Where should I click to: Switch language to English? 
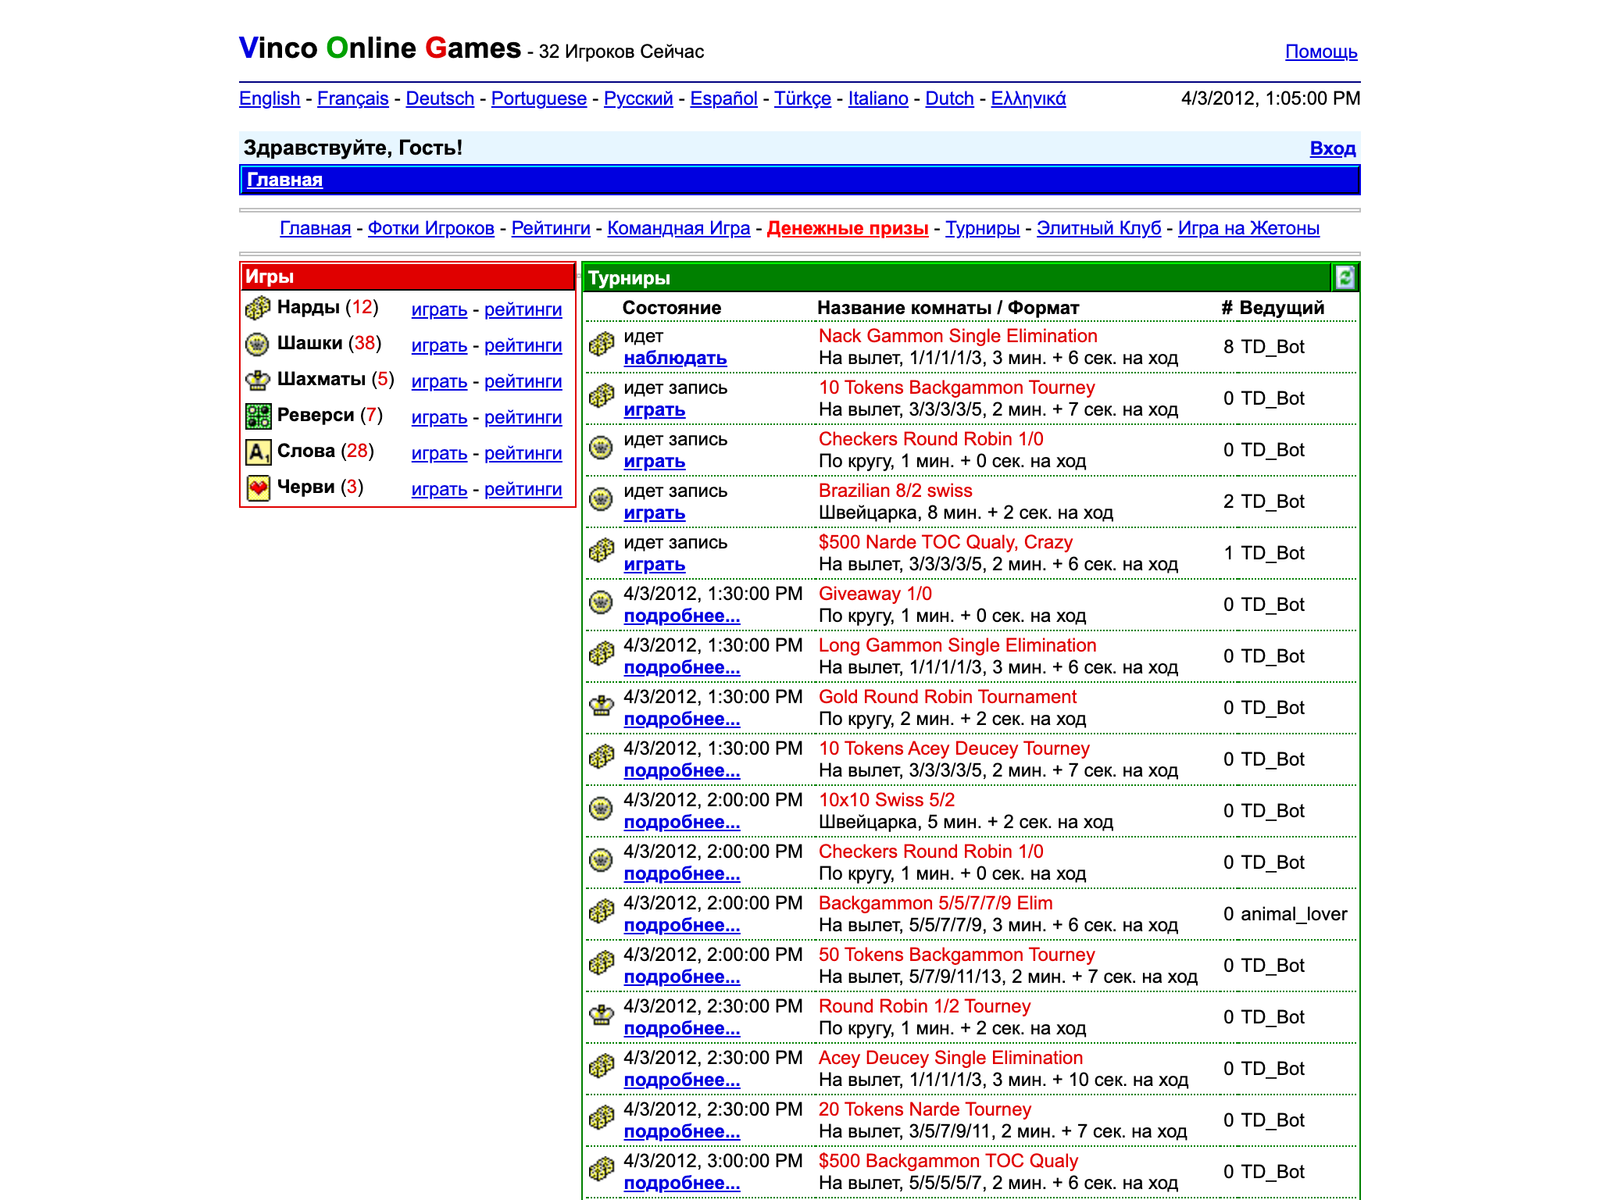(x=270, y=98)
